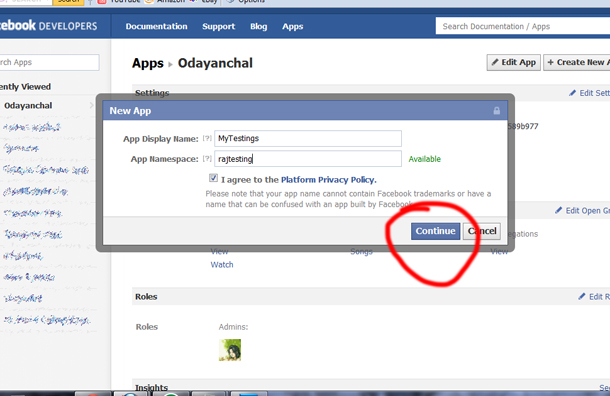Click the lock icon in New App header
The height and width of the screenshot is (396, 610).
(496, 111)
